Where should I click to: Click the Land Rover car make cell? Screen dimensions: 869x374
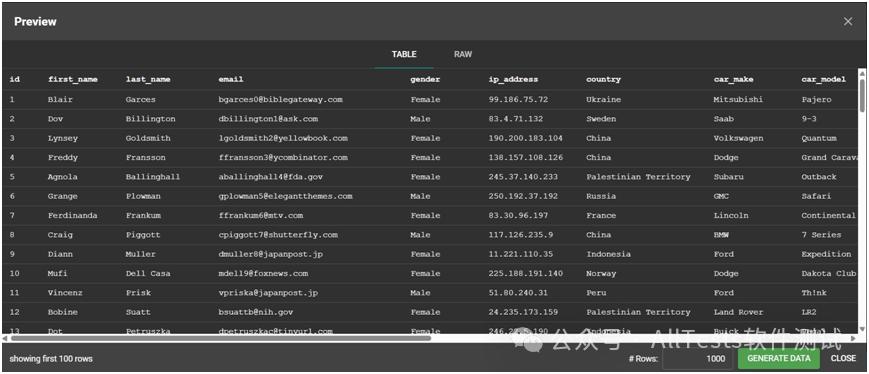738,312
